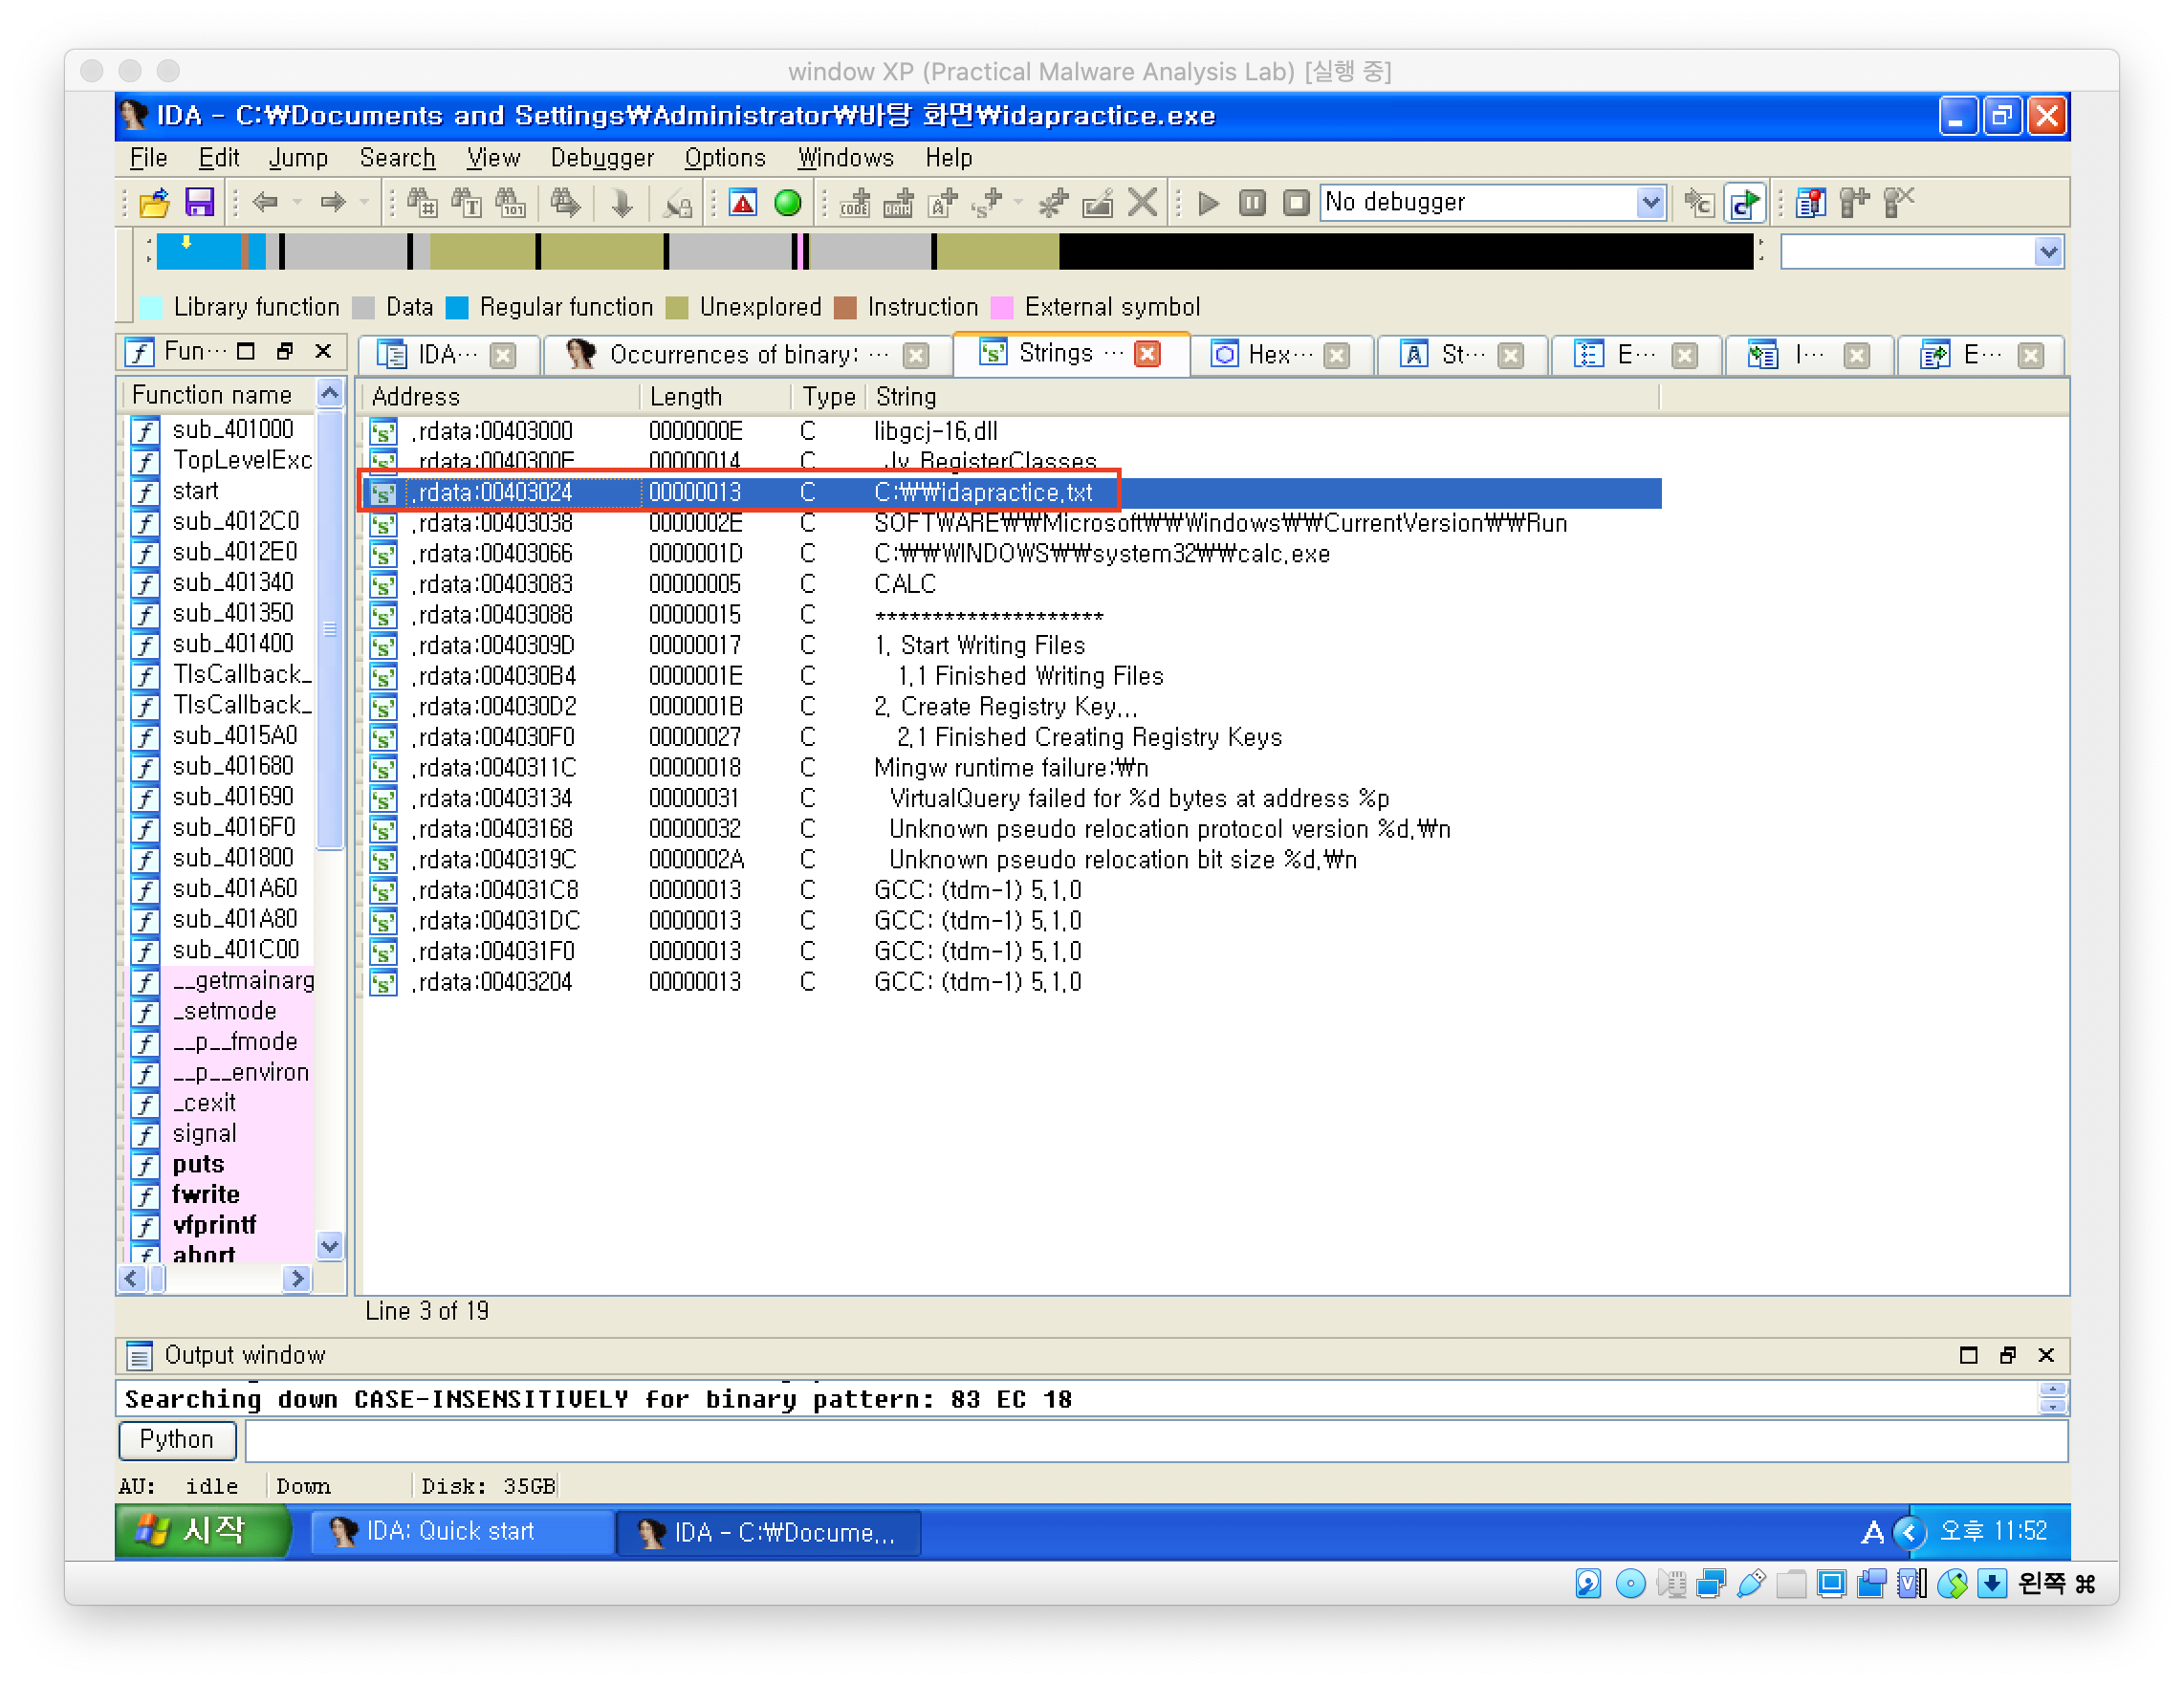Switch to IDA: Quick start taskbar item
2184x1685 pixels.
click(x=462, y=1533)
